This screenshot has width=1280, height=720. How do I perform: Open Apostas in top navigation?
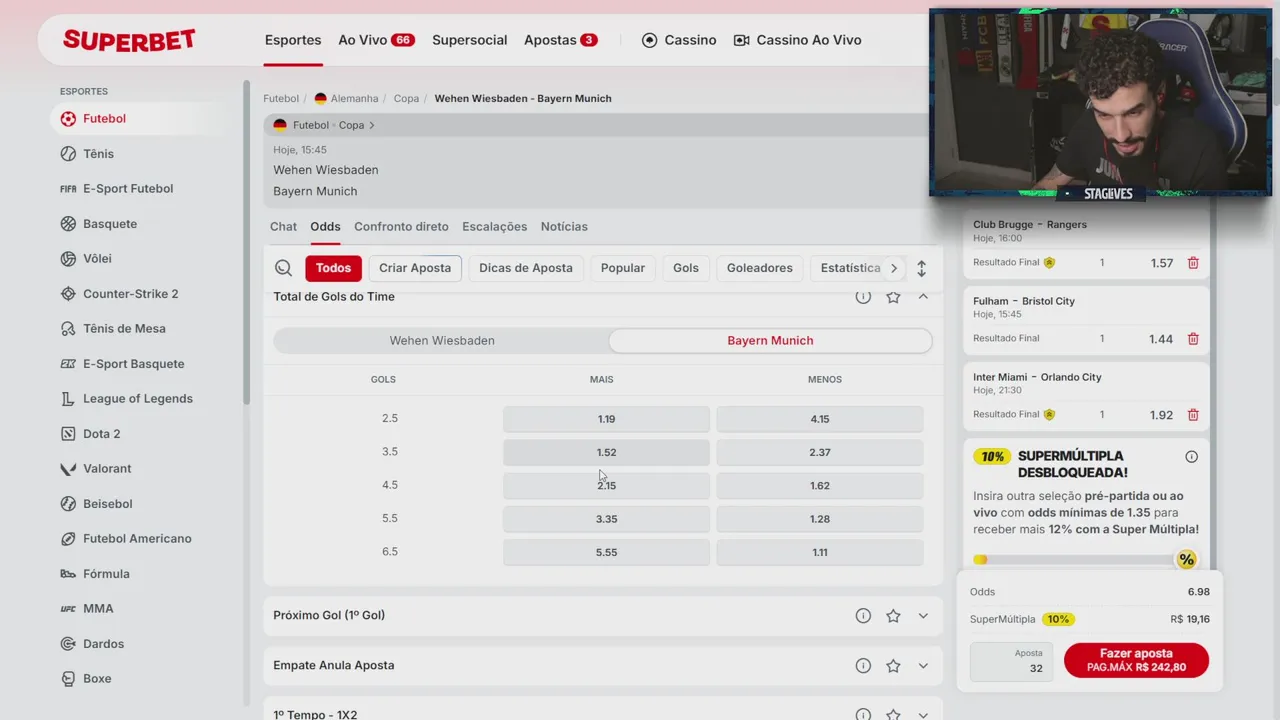click(560, 40)
